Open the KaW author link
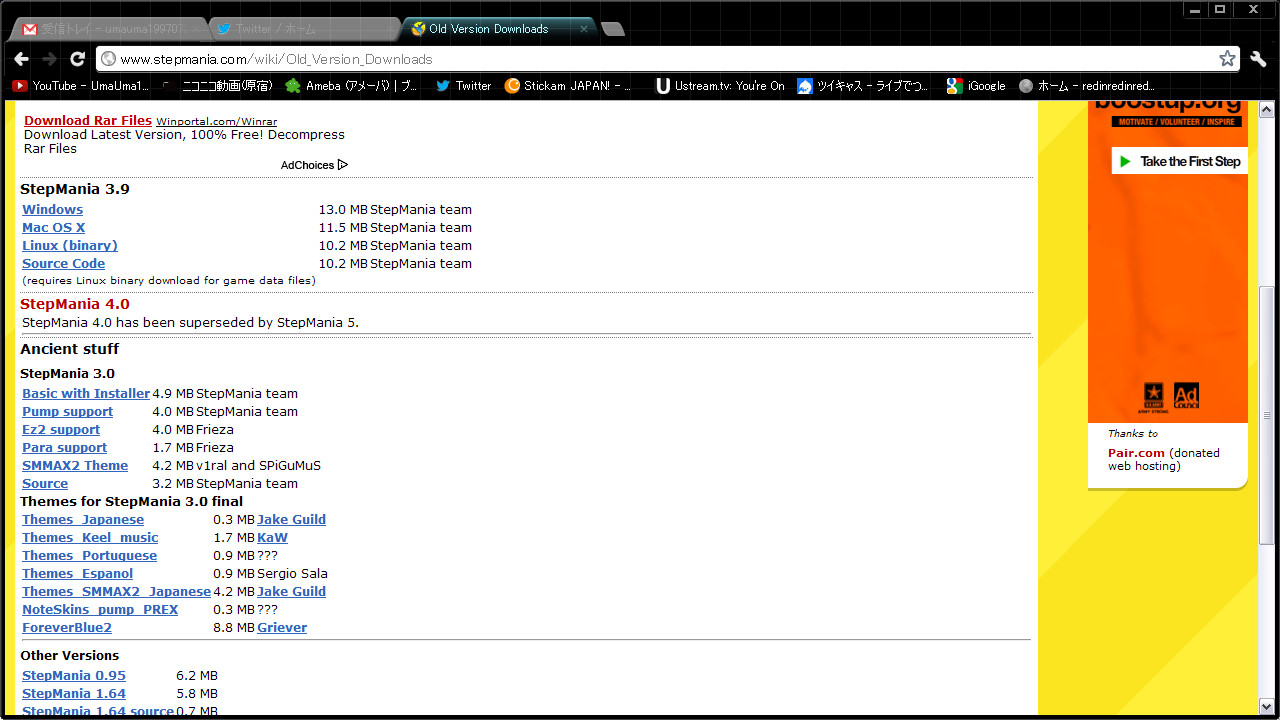The width and height of the screenshot is (1280, 720). coord(272,538)
